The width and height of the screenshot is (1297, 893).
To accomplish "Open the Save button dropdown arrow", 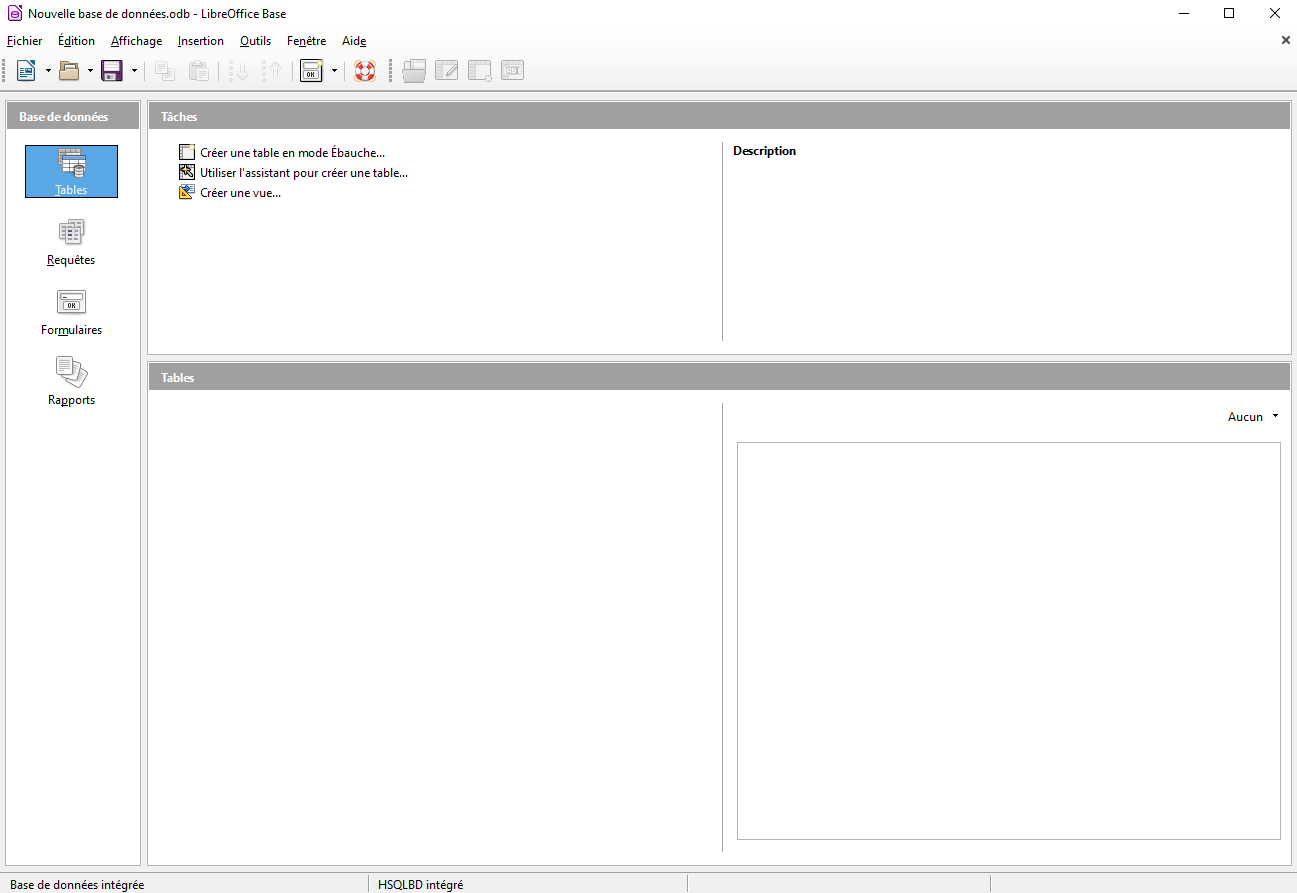I will [x=134, y=71].
